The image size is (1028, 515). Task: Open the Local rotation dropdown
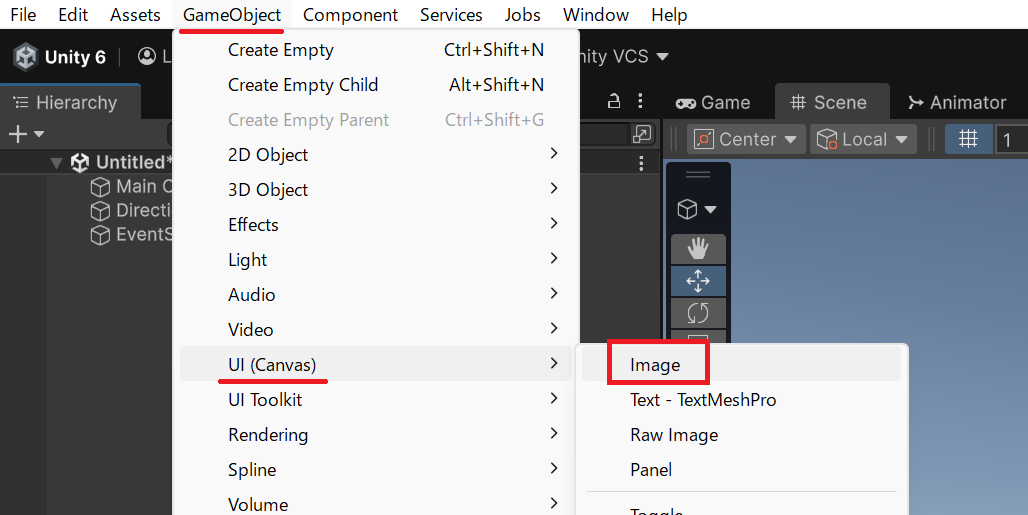click(x=863, y=139)
